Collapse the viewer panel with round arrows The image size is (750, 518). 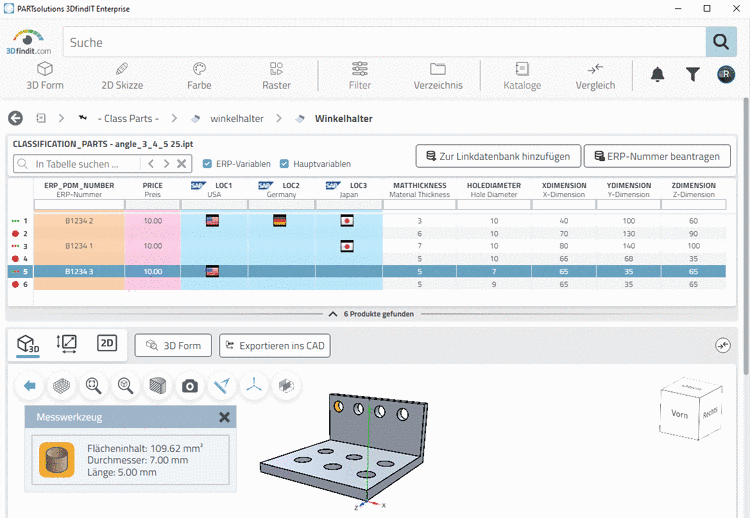(x=723, y=345)
